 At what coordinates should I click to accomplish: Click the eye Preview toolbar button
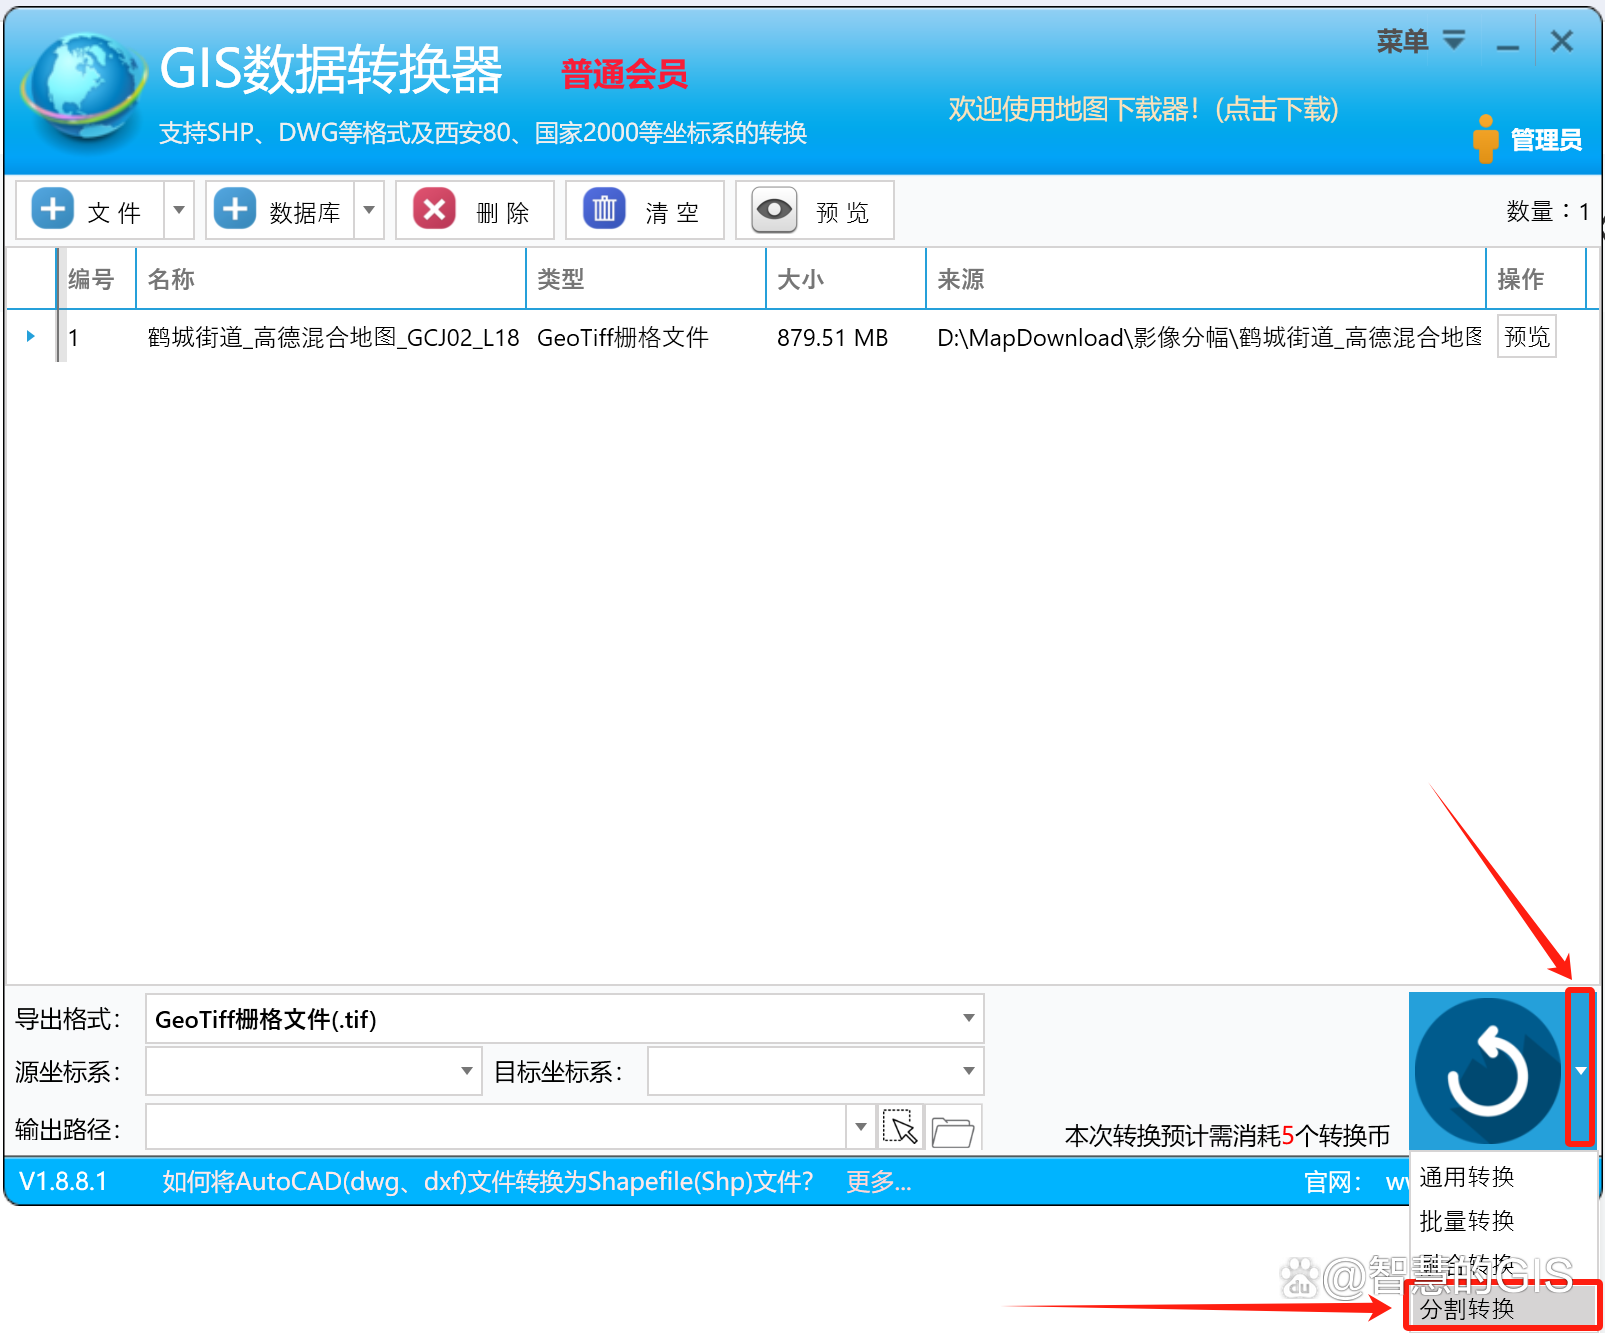[x=815, y=210]
